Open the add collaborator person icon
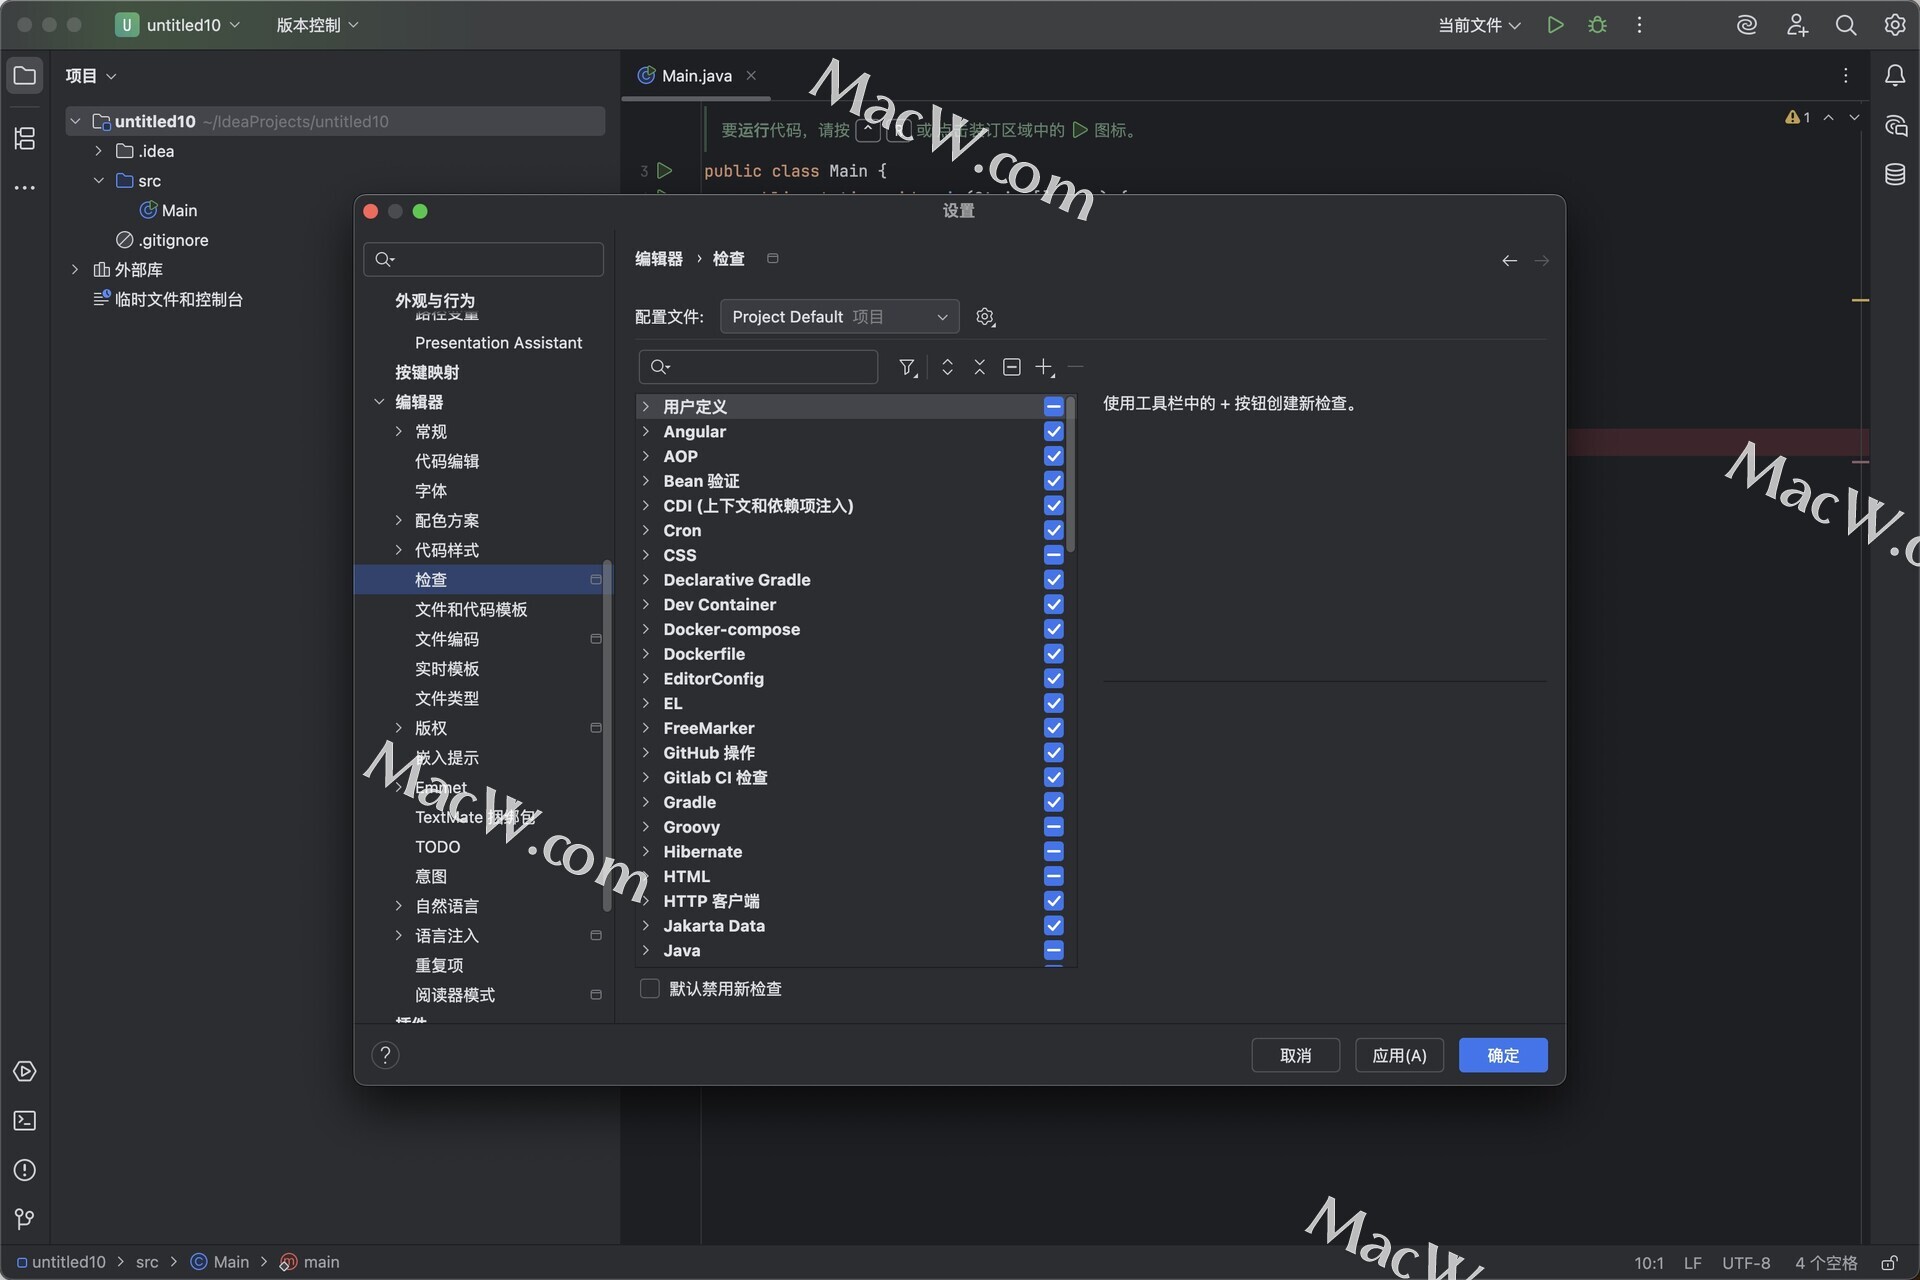 [1797, 25]
